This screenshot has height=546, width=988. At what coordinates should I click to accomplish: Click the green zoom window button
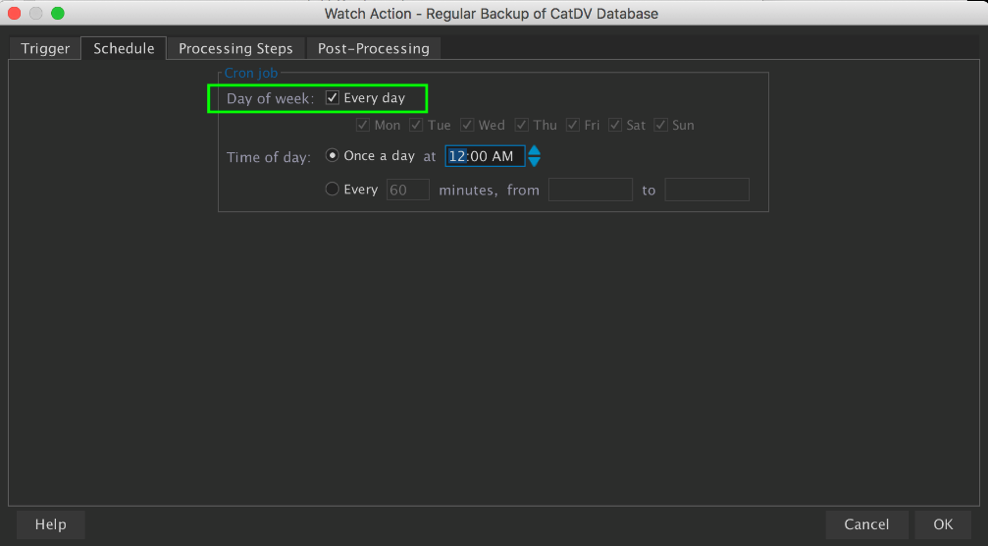57,13
